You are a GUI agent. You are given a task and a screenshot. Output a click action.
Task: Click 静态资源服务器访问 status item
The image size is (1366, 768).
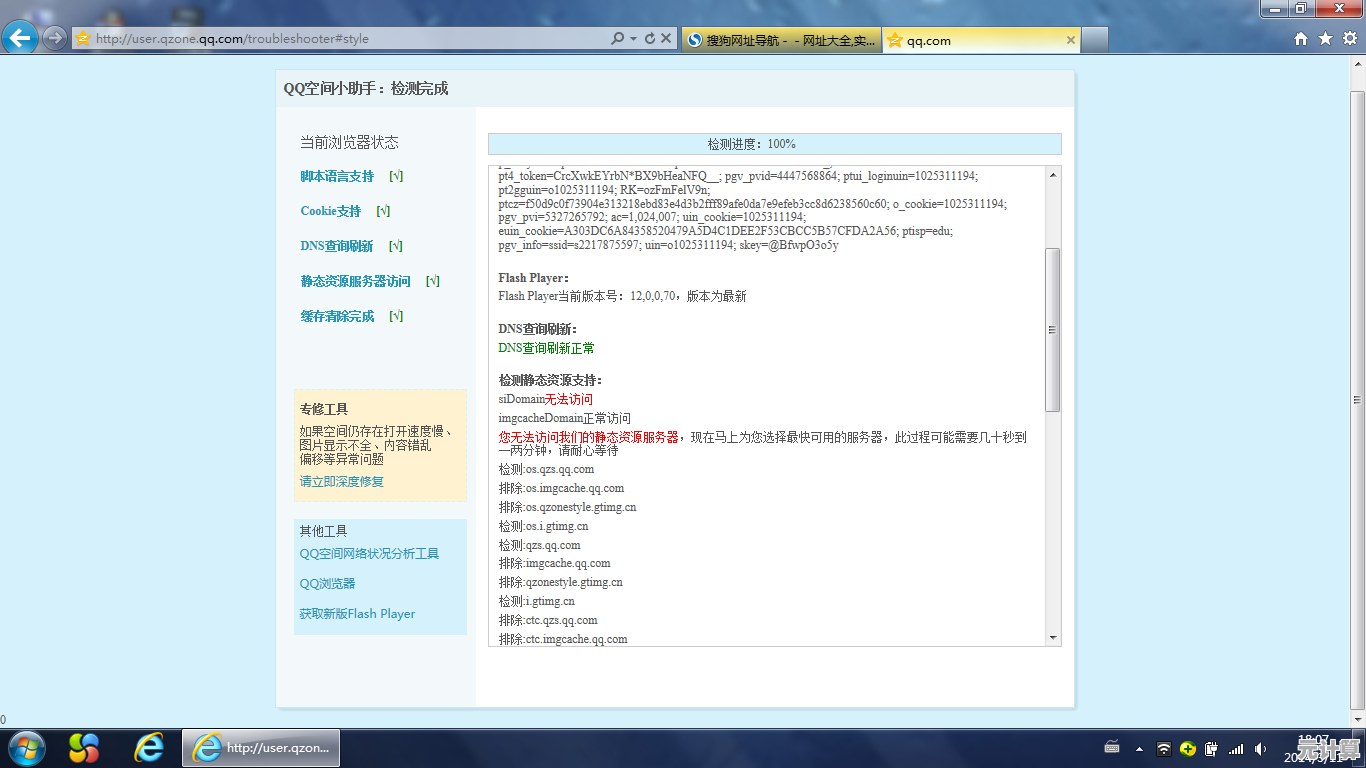coord(355,281)
